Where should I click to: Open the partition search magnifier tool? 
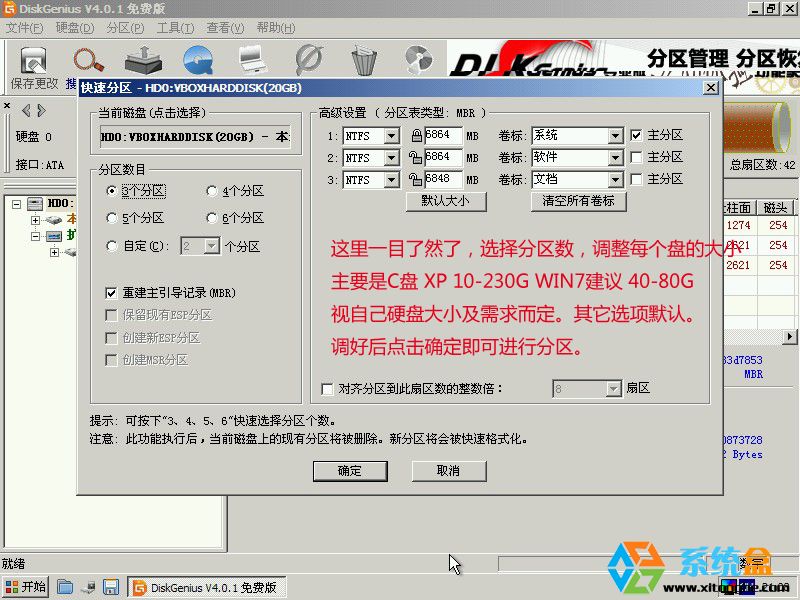[88, 60]
